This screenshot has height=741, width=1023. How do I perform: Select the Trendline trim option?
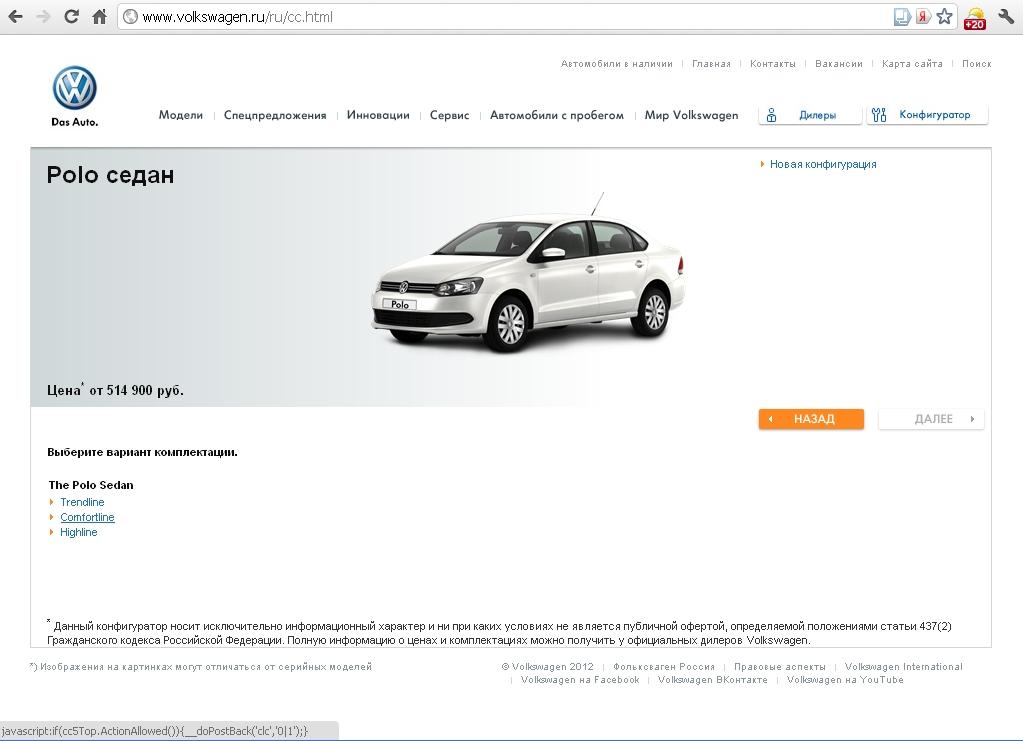tap(82, 502)
